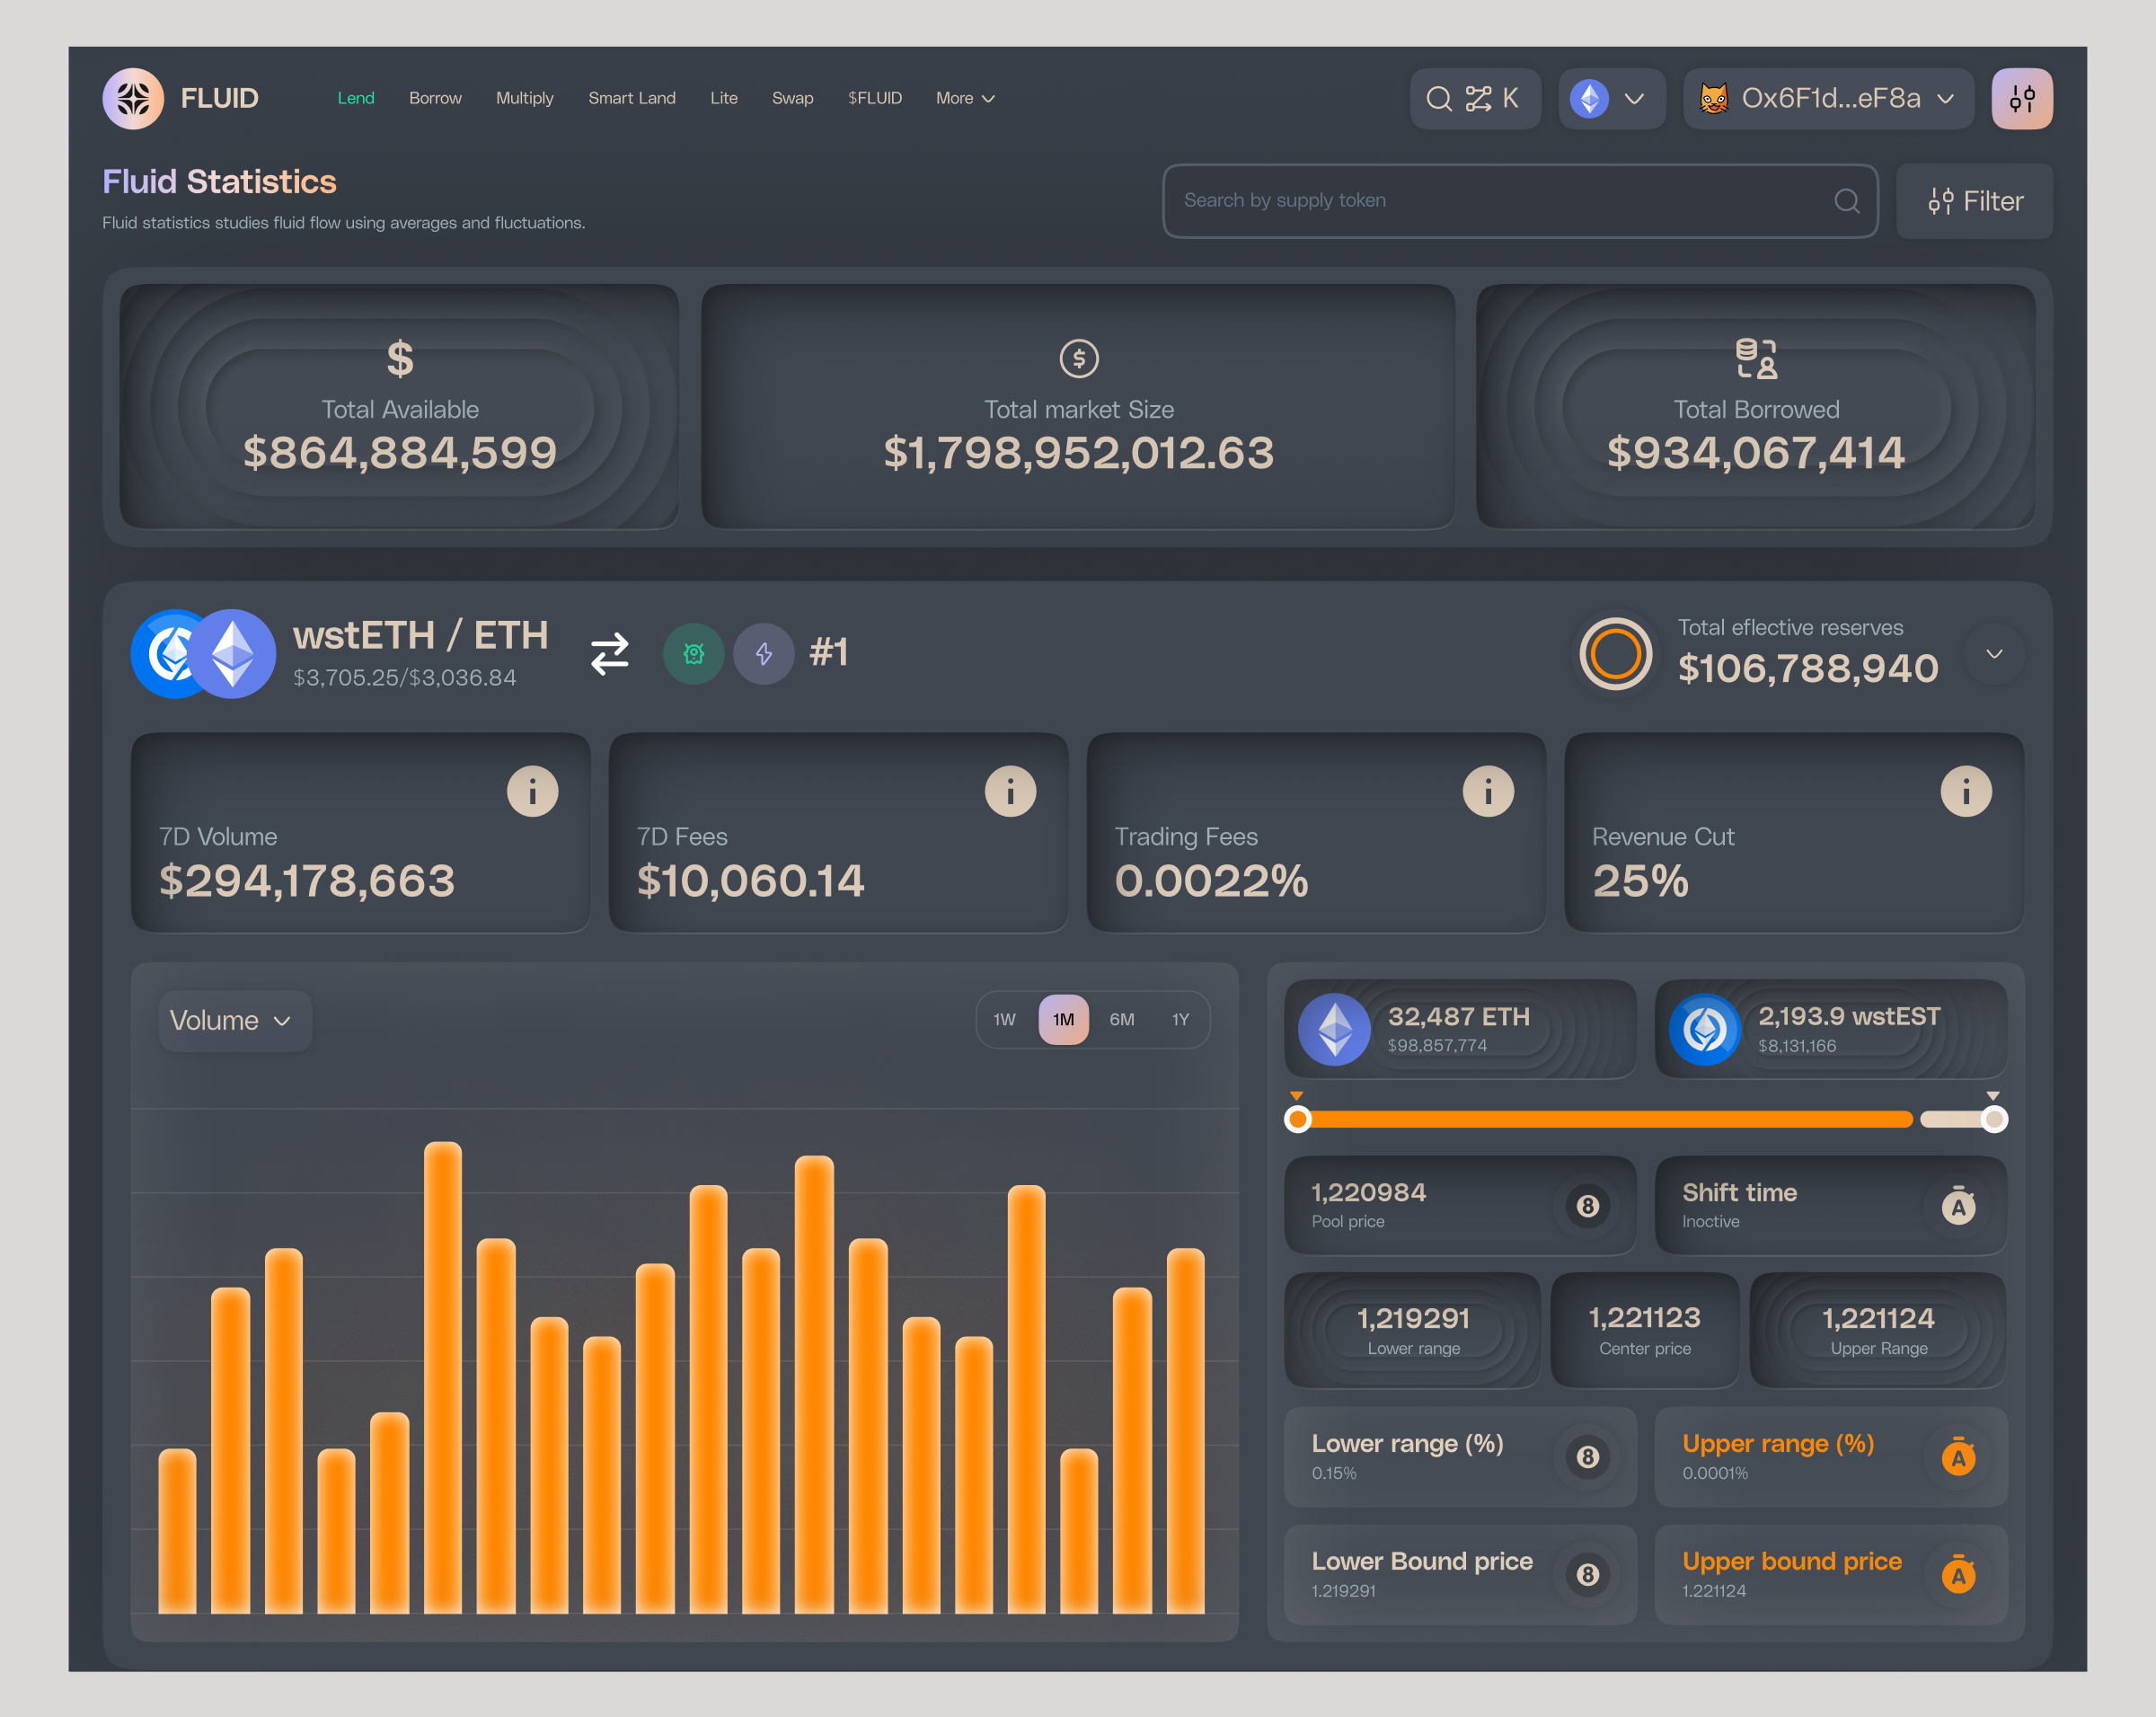The image size is (2156, 1717).
Task: Click the fox wallet icon in the top bar
Action: (1714, 98)
